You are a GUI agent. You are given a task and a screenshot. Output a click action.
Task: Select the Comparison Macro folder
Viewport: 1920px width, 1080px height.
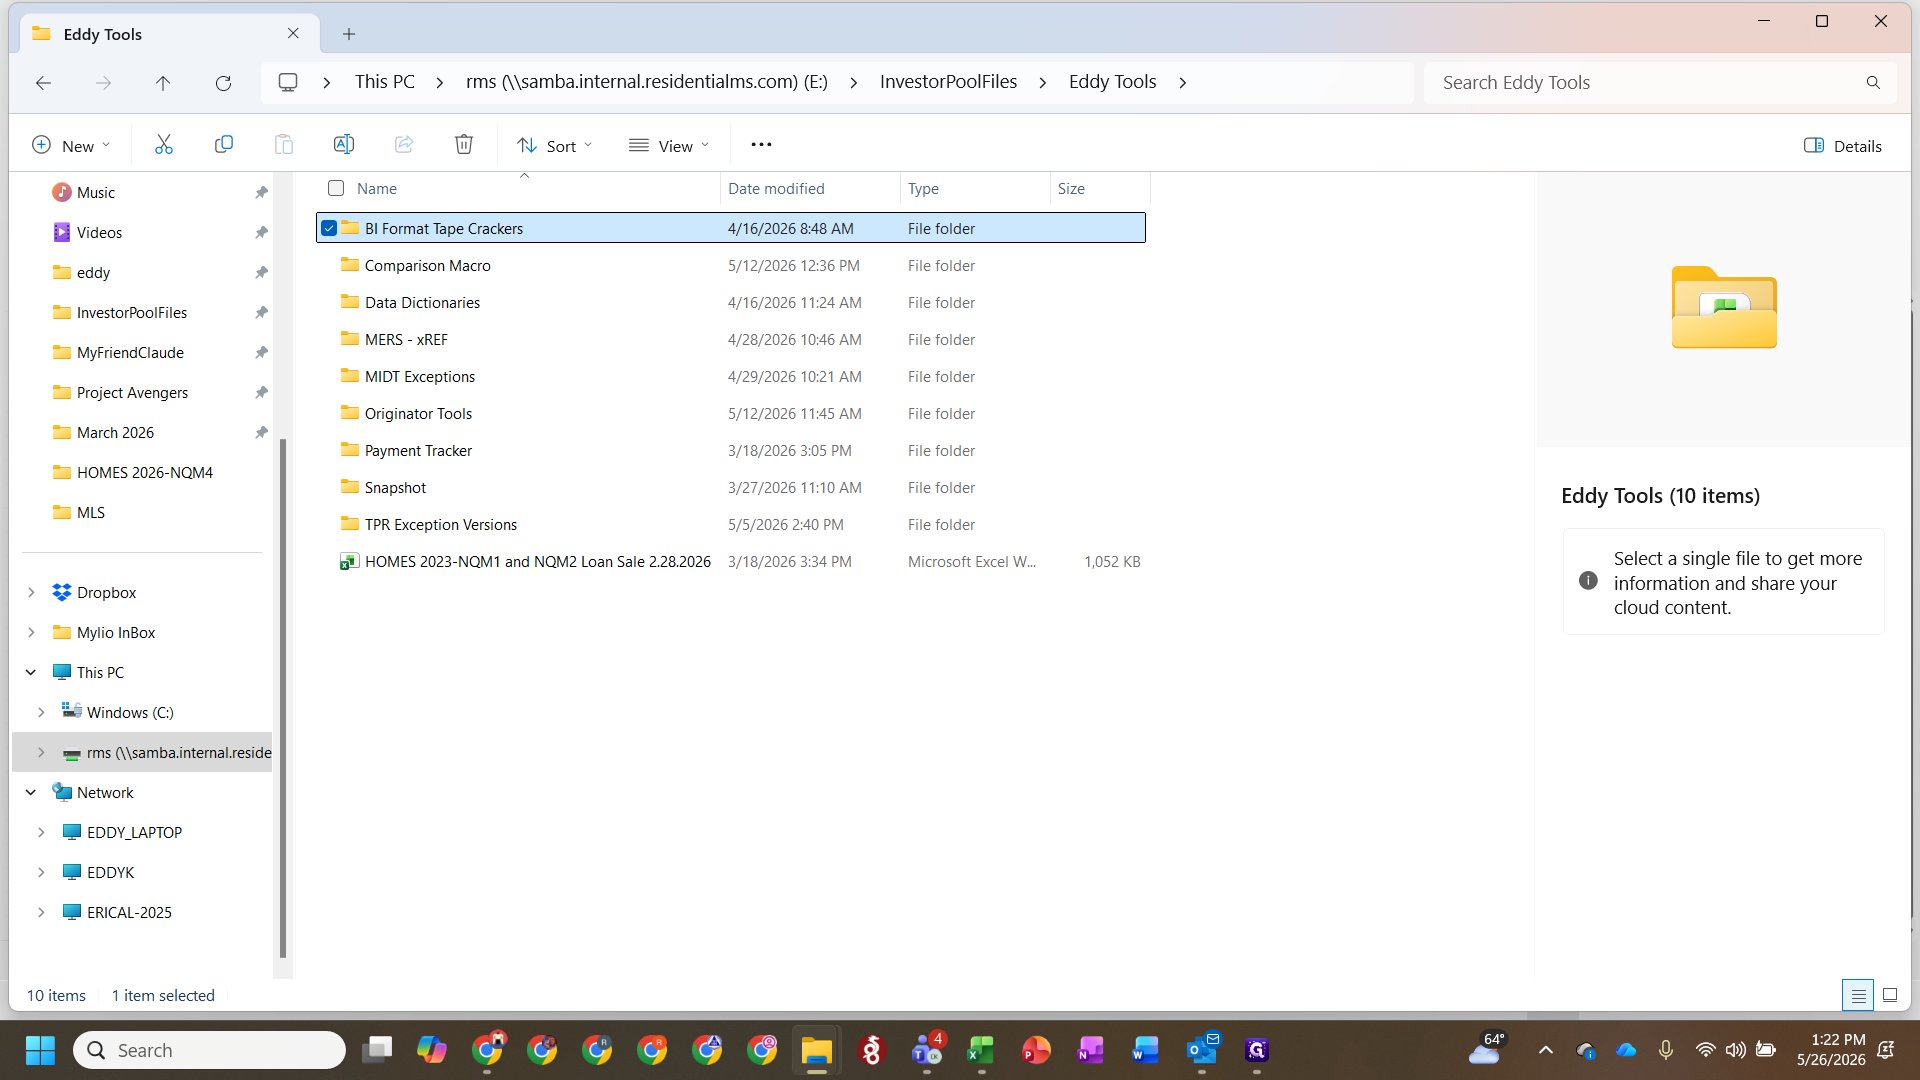click(731, 266)
